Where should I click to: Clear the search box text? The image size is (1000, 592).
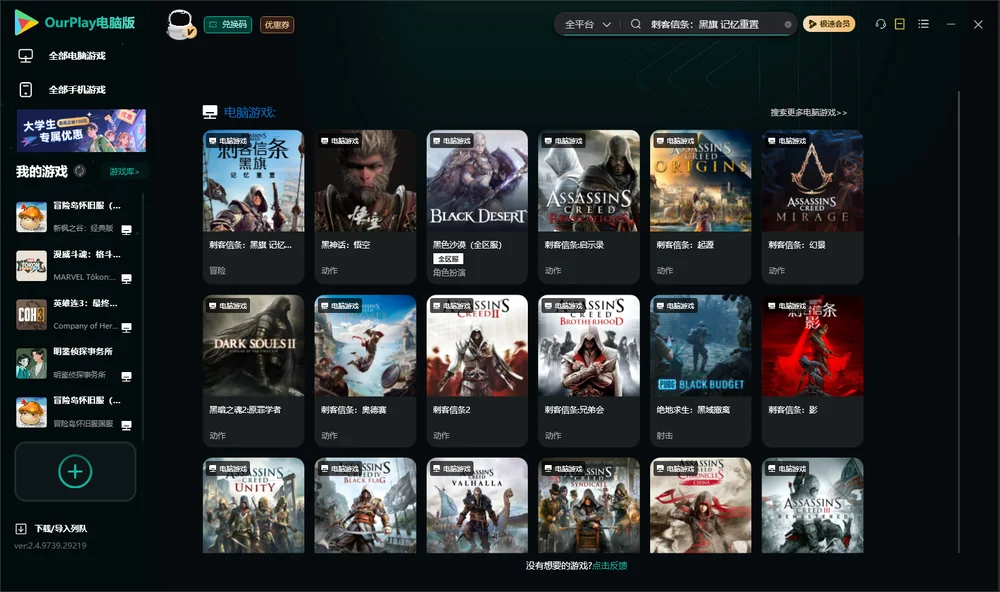coord(788,25)
